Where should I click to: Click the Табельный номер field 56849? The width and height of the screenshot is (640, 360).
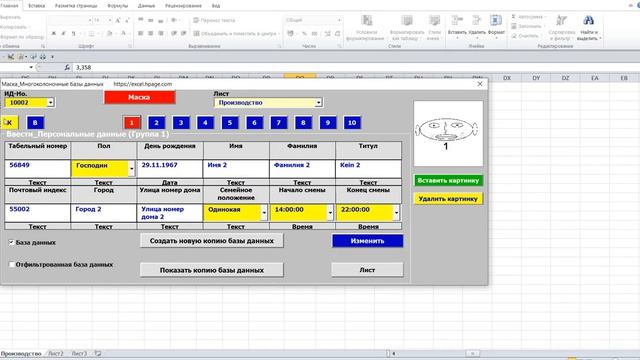[38, 169]
